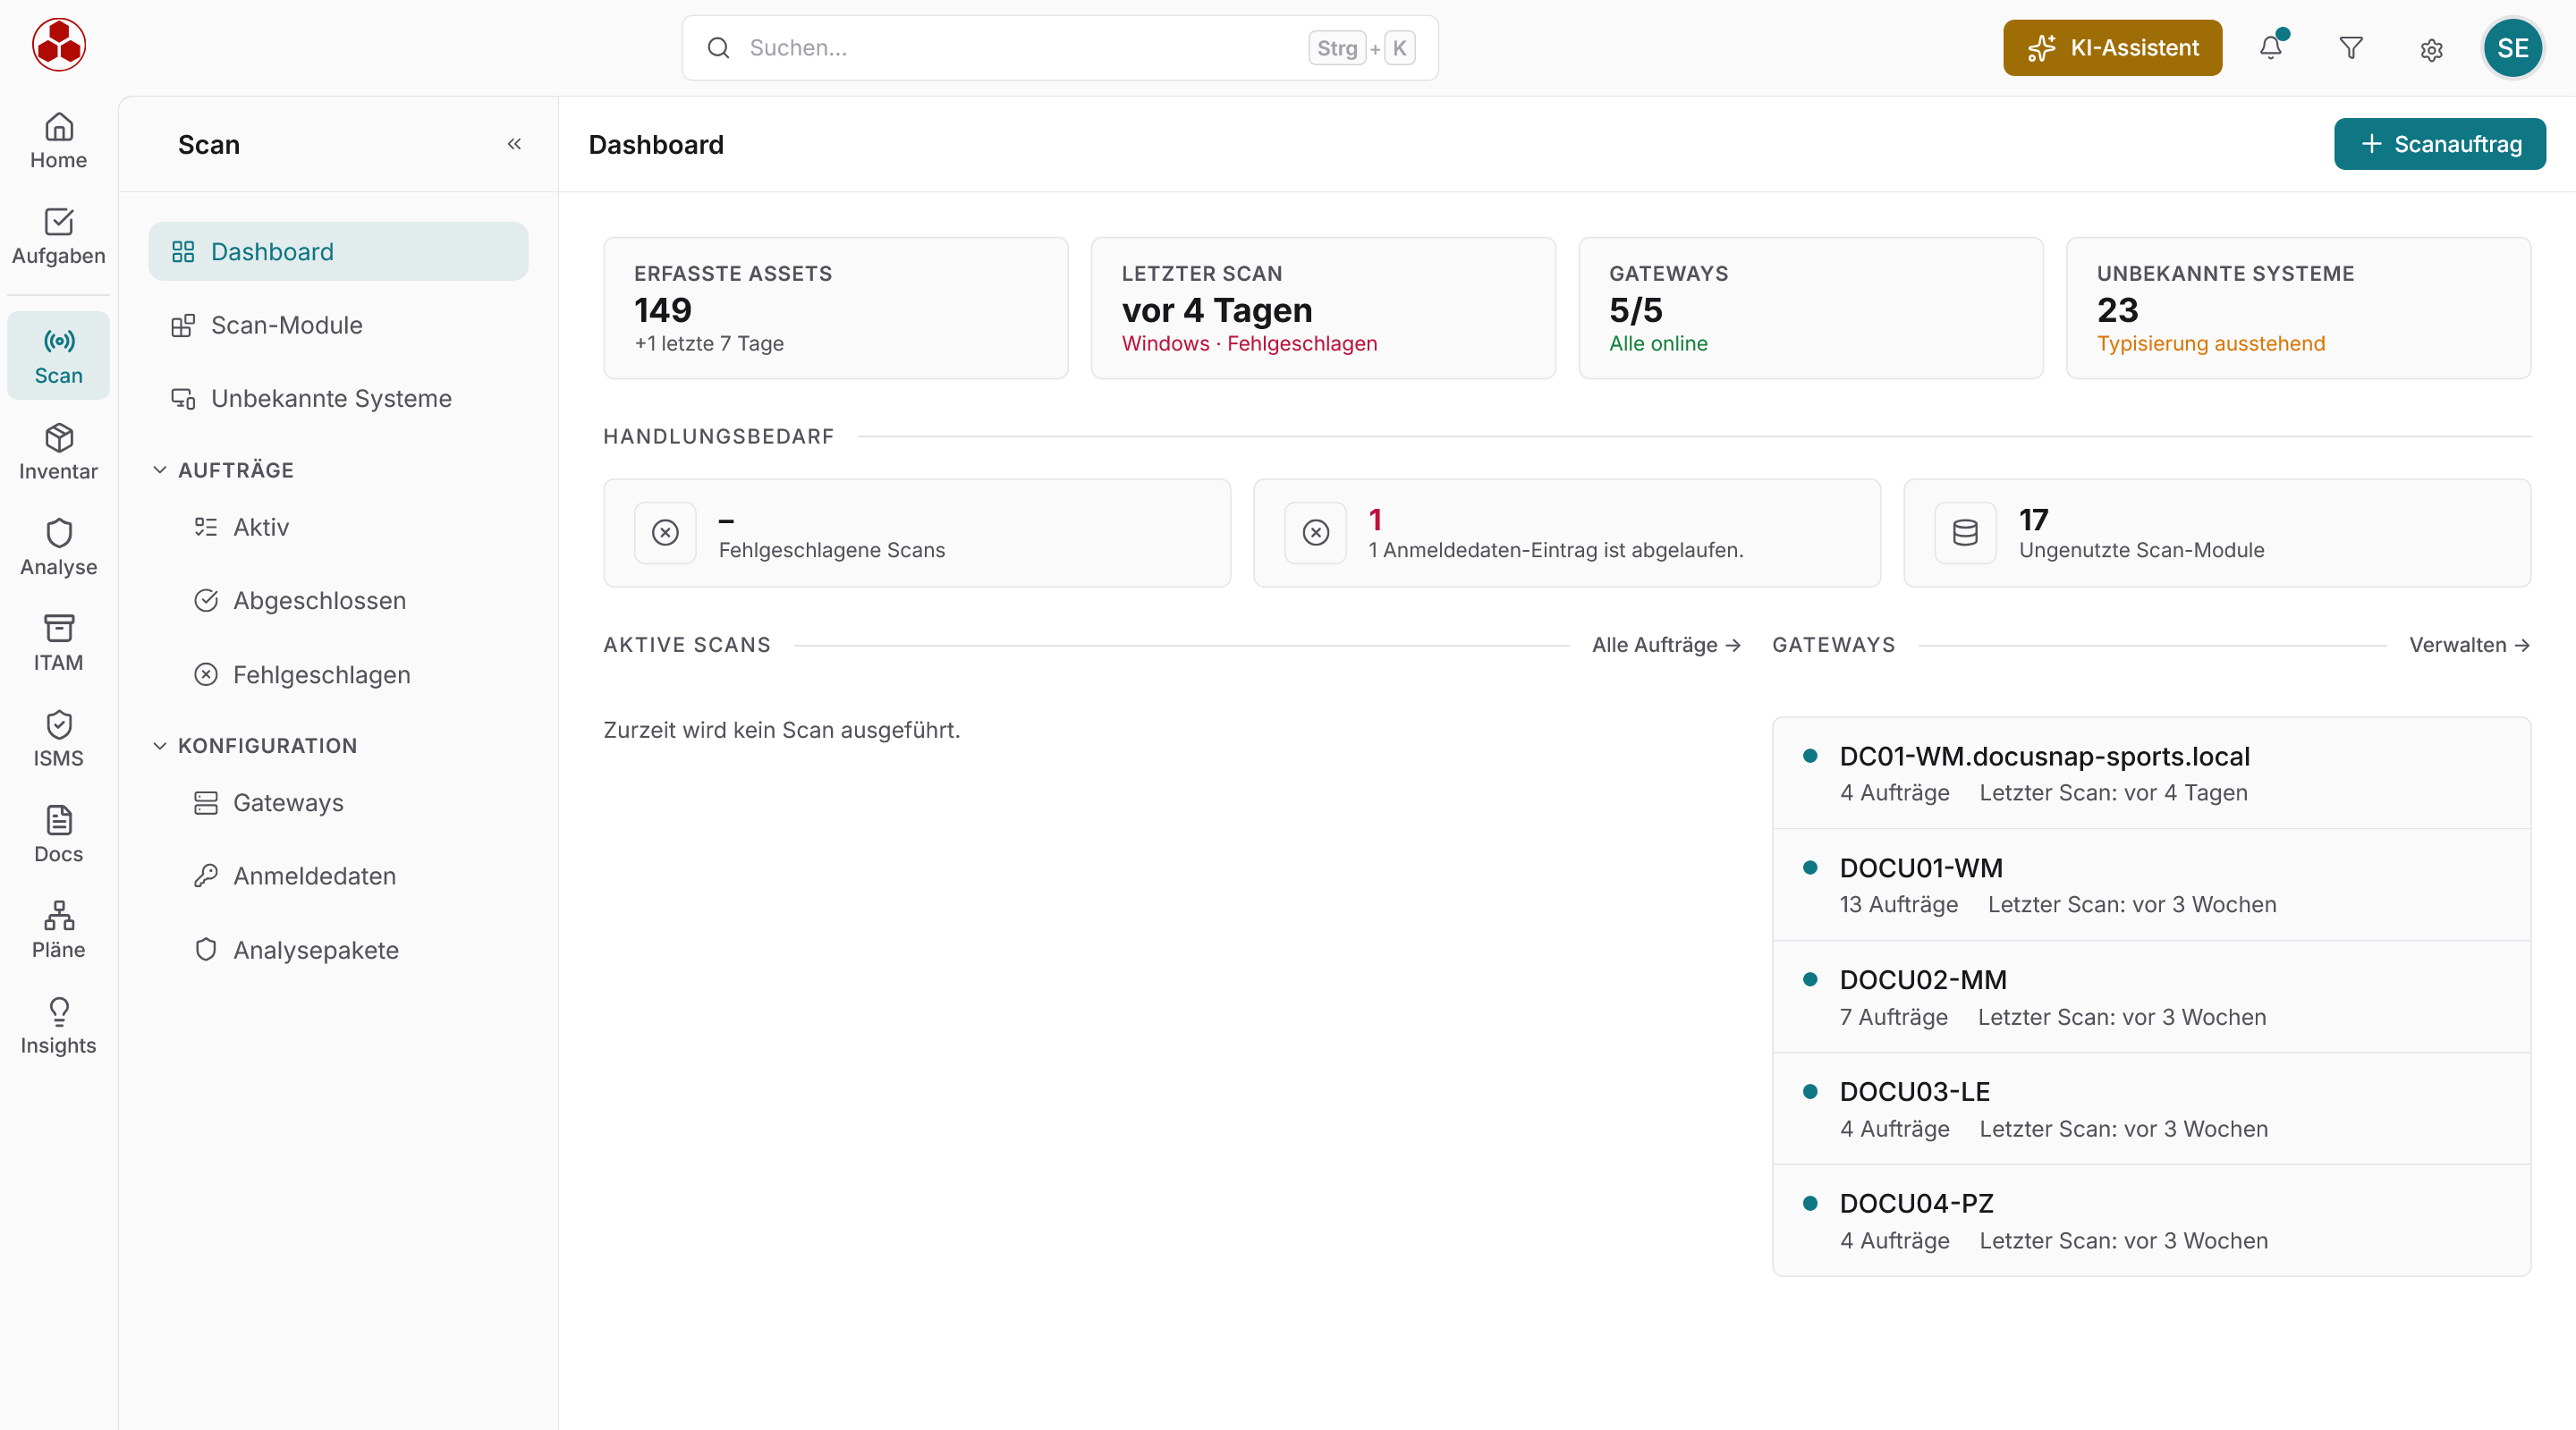Screen dimensions: 2576x1430
Task: Open Unbekannte Systeme in the sidebar
Action: pos(338,398)
